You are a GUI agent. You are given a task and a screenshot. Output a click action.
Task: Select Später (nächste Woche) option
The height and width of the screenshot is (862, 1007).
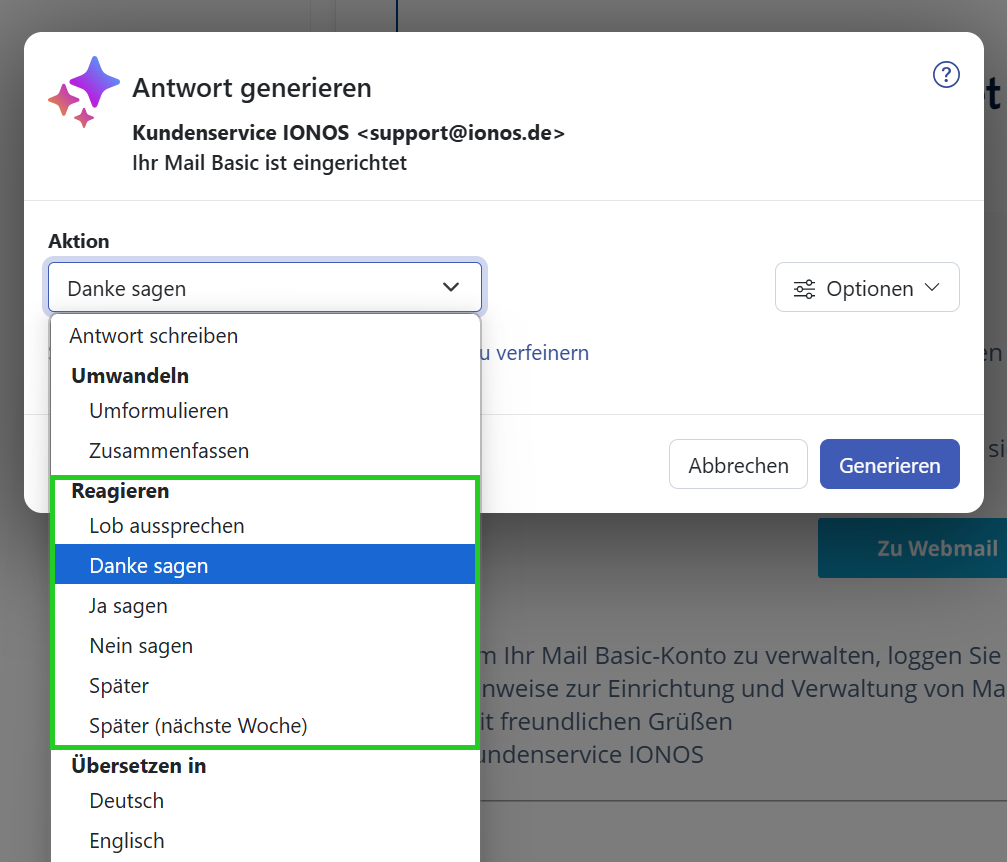(265, 725)
